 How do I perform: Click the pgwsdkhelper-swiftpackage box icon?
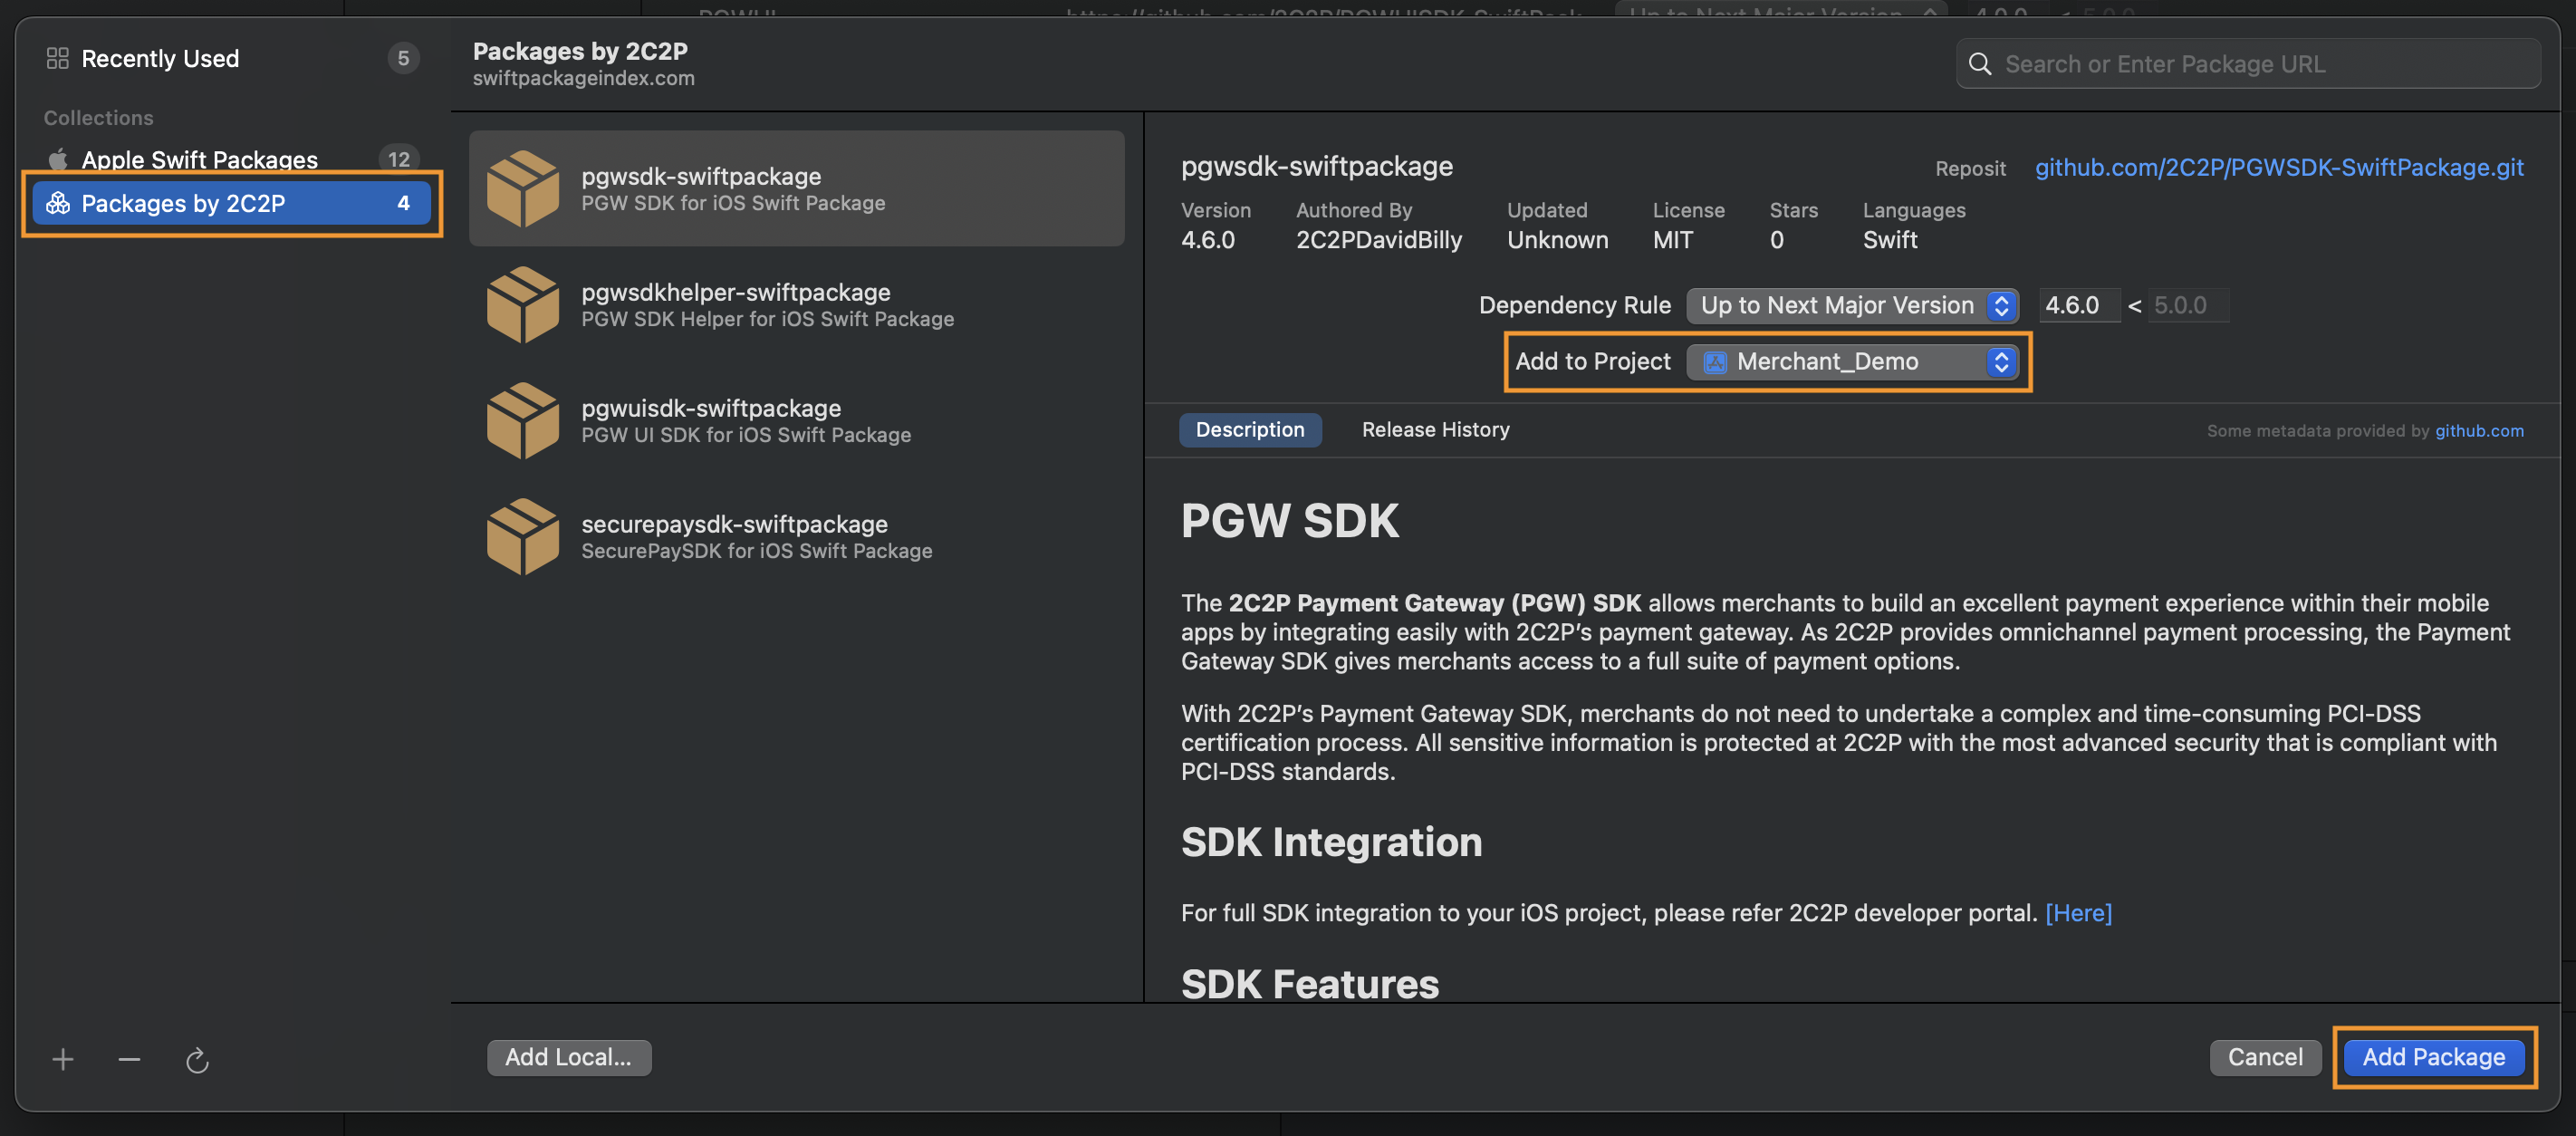click(x=522, y=304)
